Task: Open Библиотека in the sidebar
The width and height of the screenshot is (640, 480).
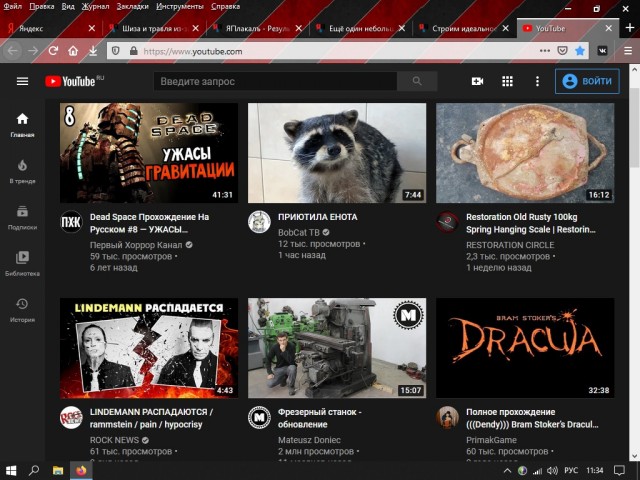Action: pyautogui.click(x=22, y=264)
